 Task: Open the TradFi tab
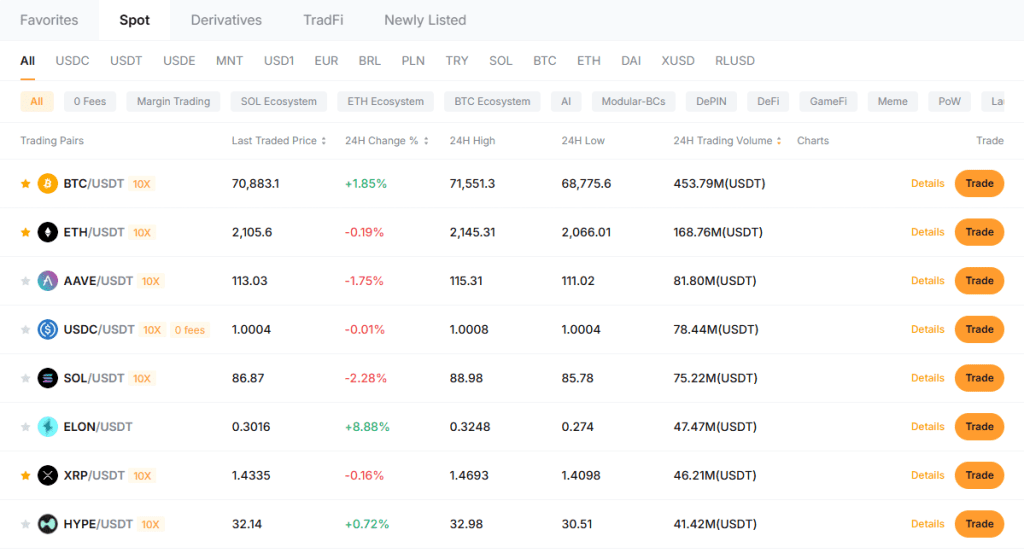[323, 20]
